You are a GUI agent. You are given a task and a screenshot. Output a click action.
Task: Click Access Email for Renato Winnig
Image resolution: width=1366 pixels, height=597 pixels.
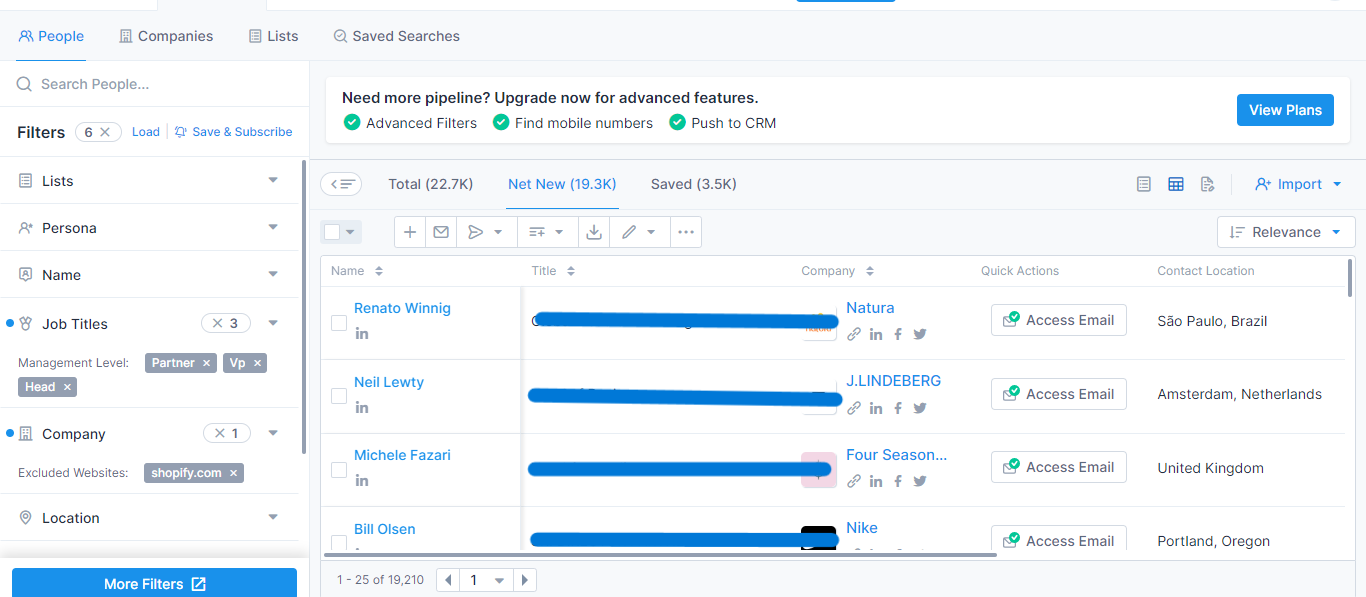[x=1059, y=320]
